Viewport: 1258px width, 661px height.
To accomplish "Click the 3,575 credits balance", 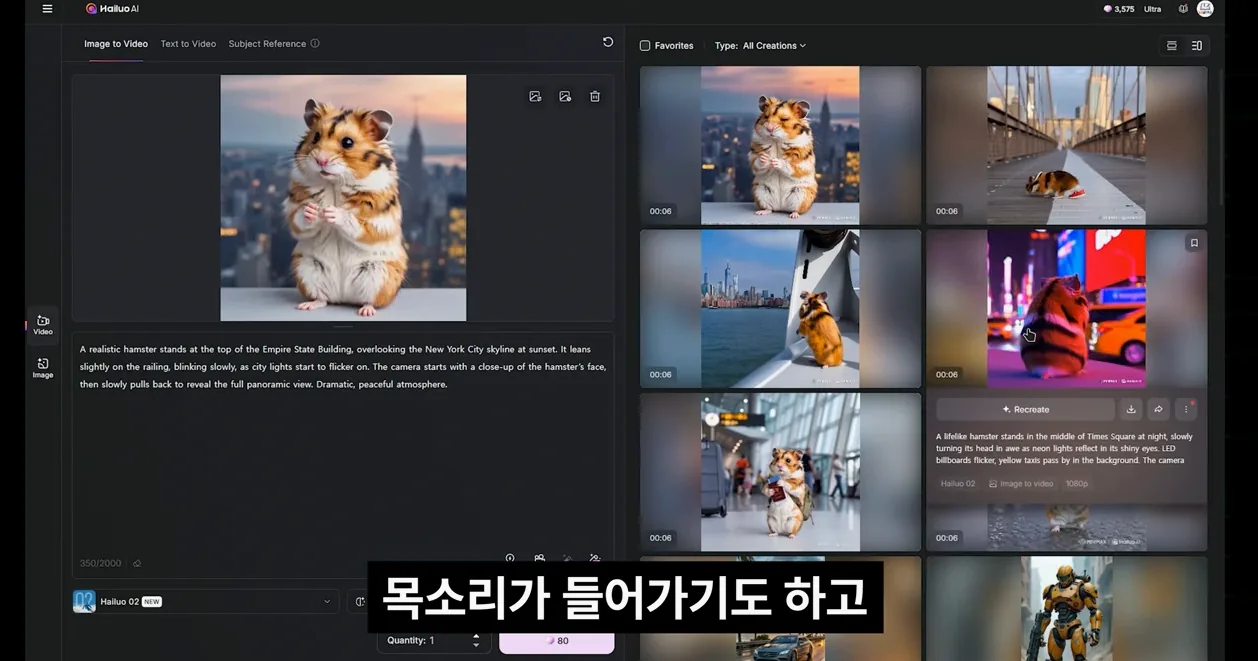I will click(1119, 9).
